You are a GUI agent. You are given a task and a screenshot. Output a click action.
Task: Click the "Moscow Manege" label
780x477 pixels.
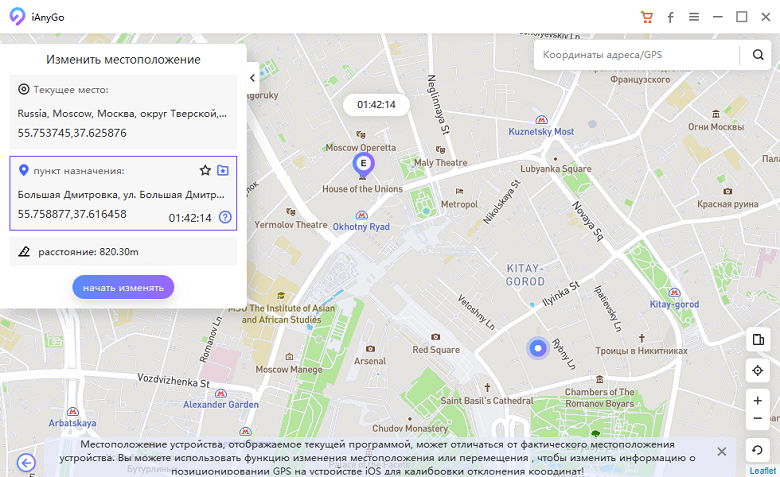(x=289, y=370)
